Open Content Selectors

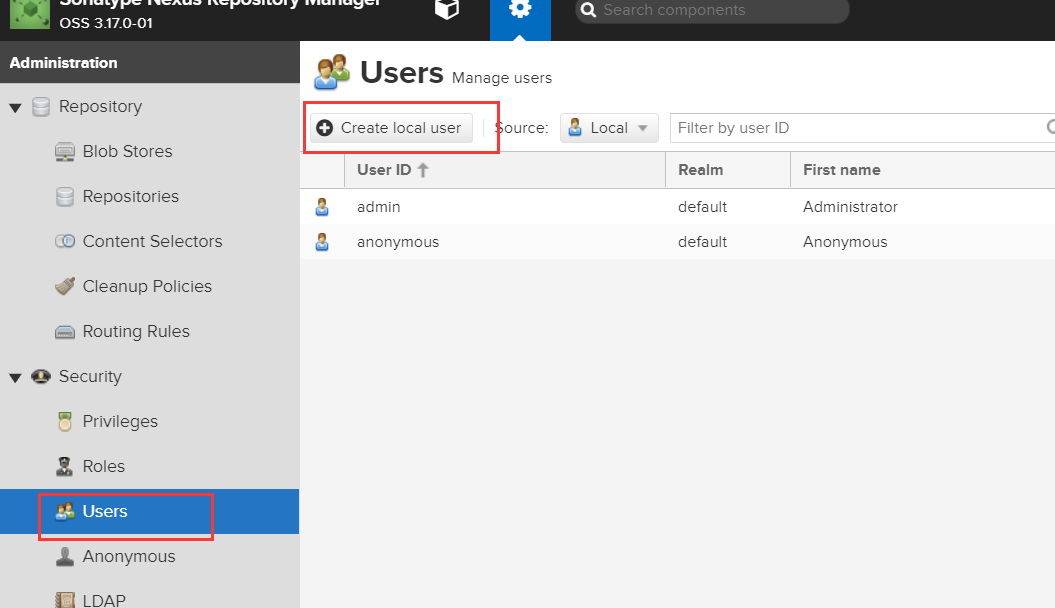(152, 241)
